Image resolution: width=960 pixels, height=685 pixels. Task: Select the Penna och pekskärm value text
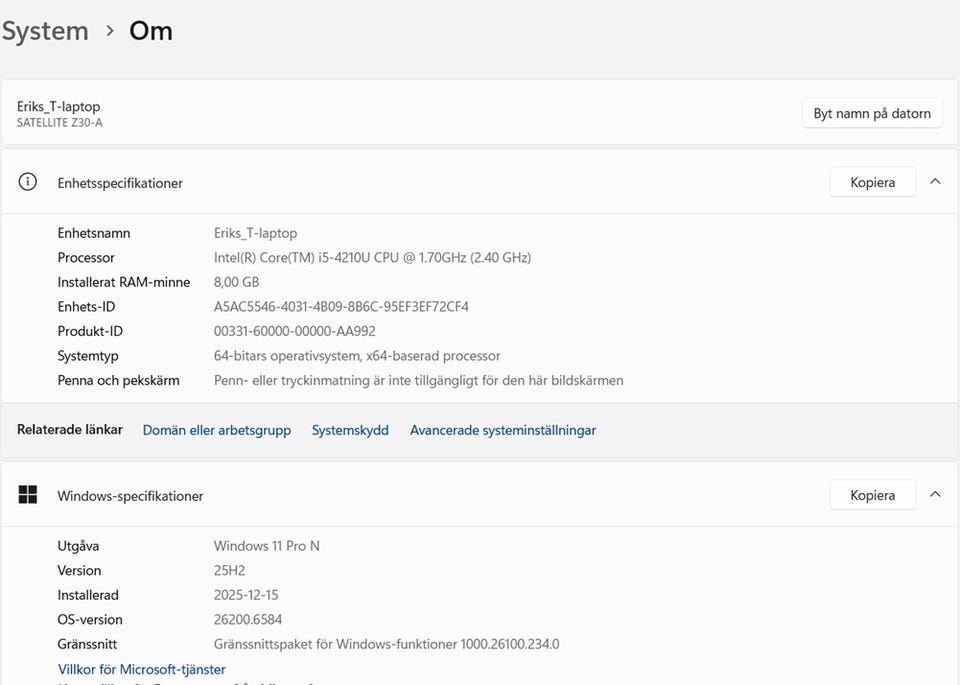pos(419,380)
